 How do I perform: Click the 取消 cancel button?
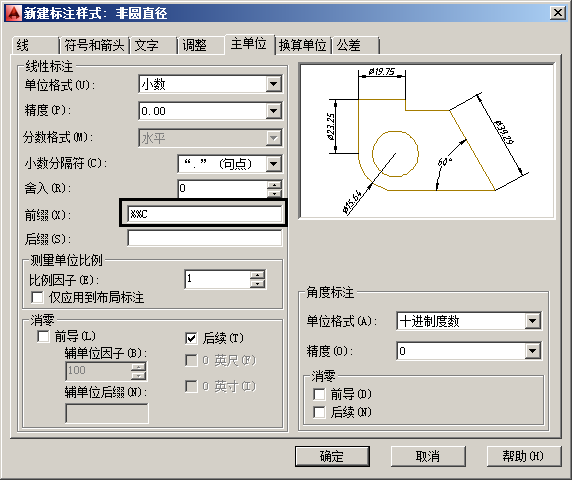click(x=428, y=456)
